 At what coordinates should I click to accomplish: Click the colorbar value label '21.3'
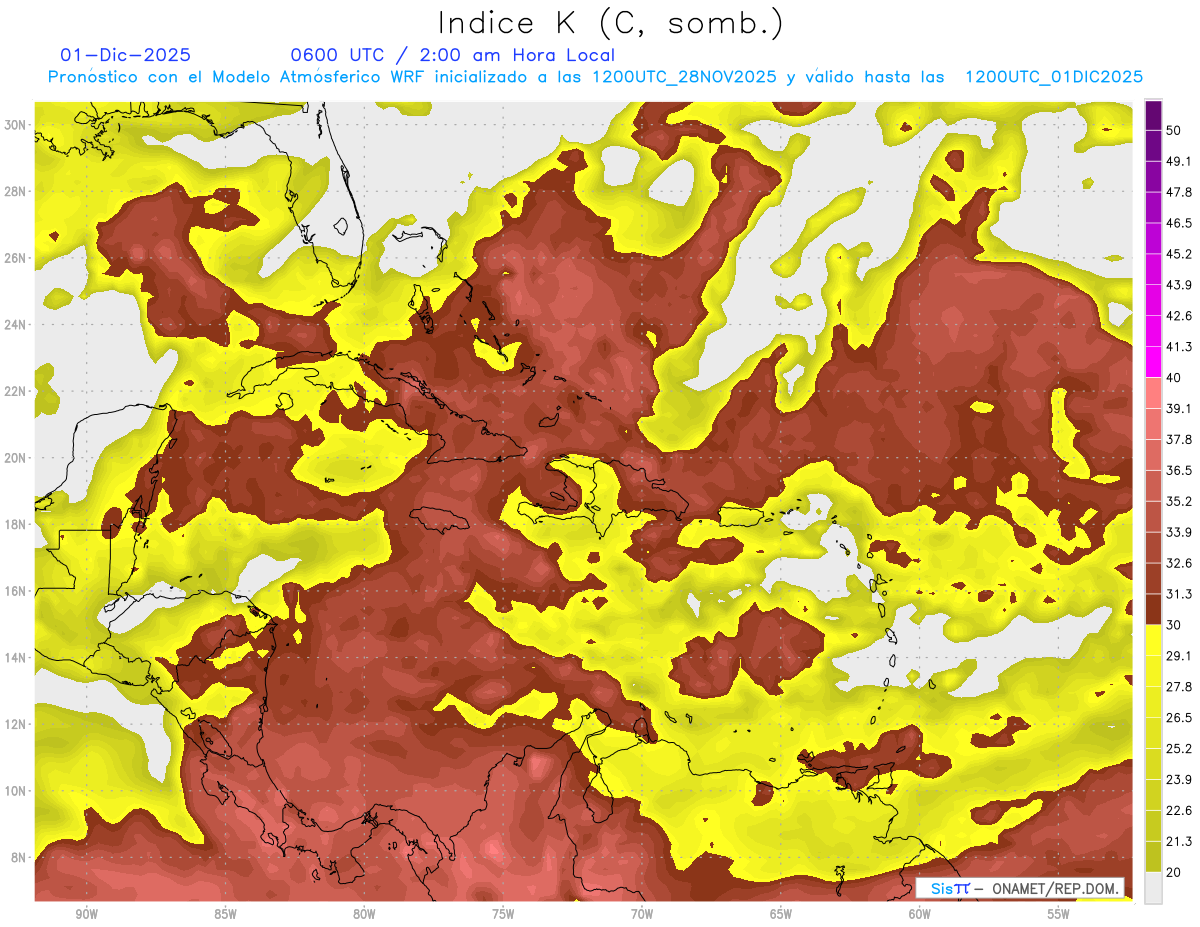[x=1179, y=842]
